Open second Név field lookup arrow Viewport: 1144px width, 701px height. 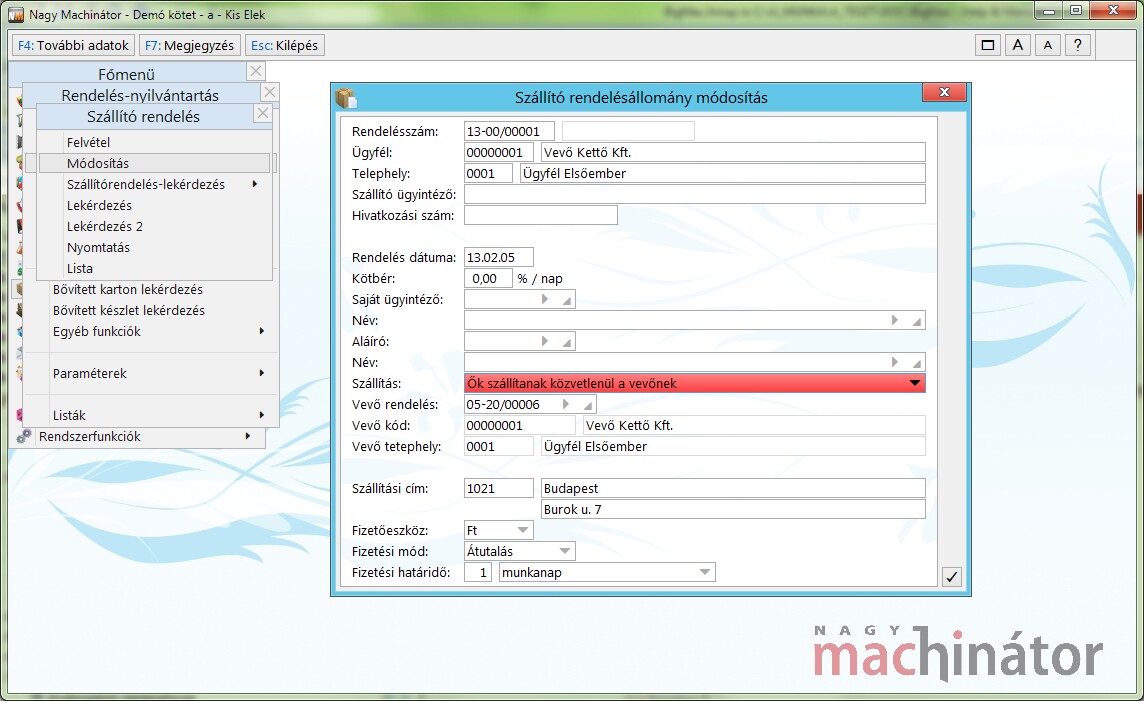point(895,363)
